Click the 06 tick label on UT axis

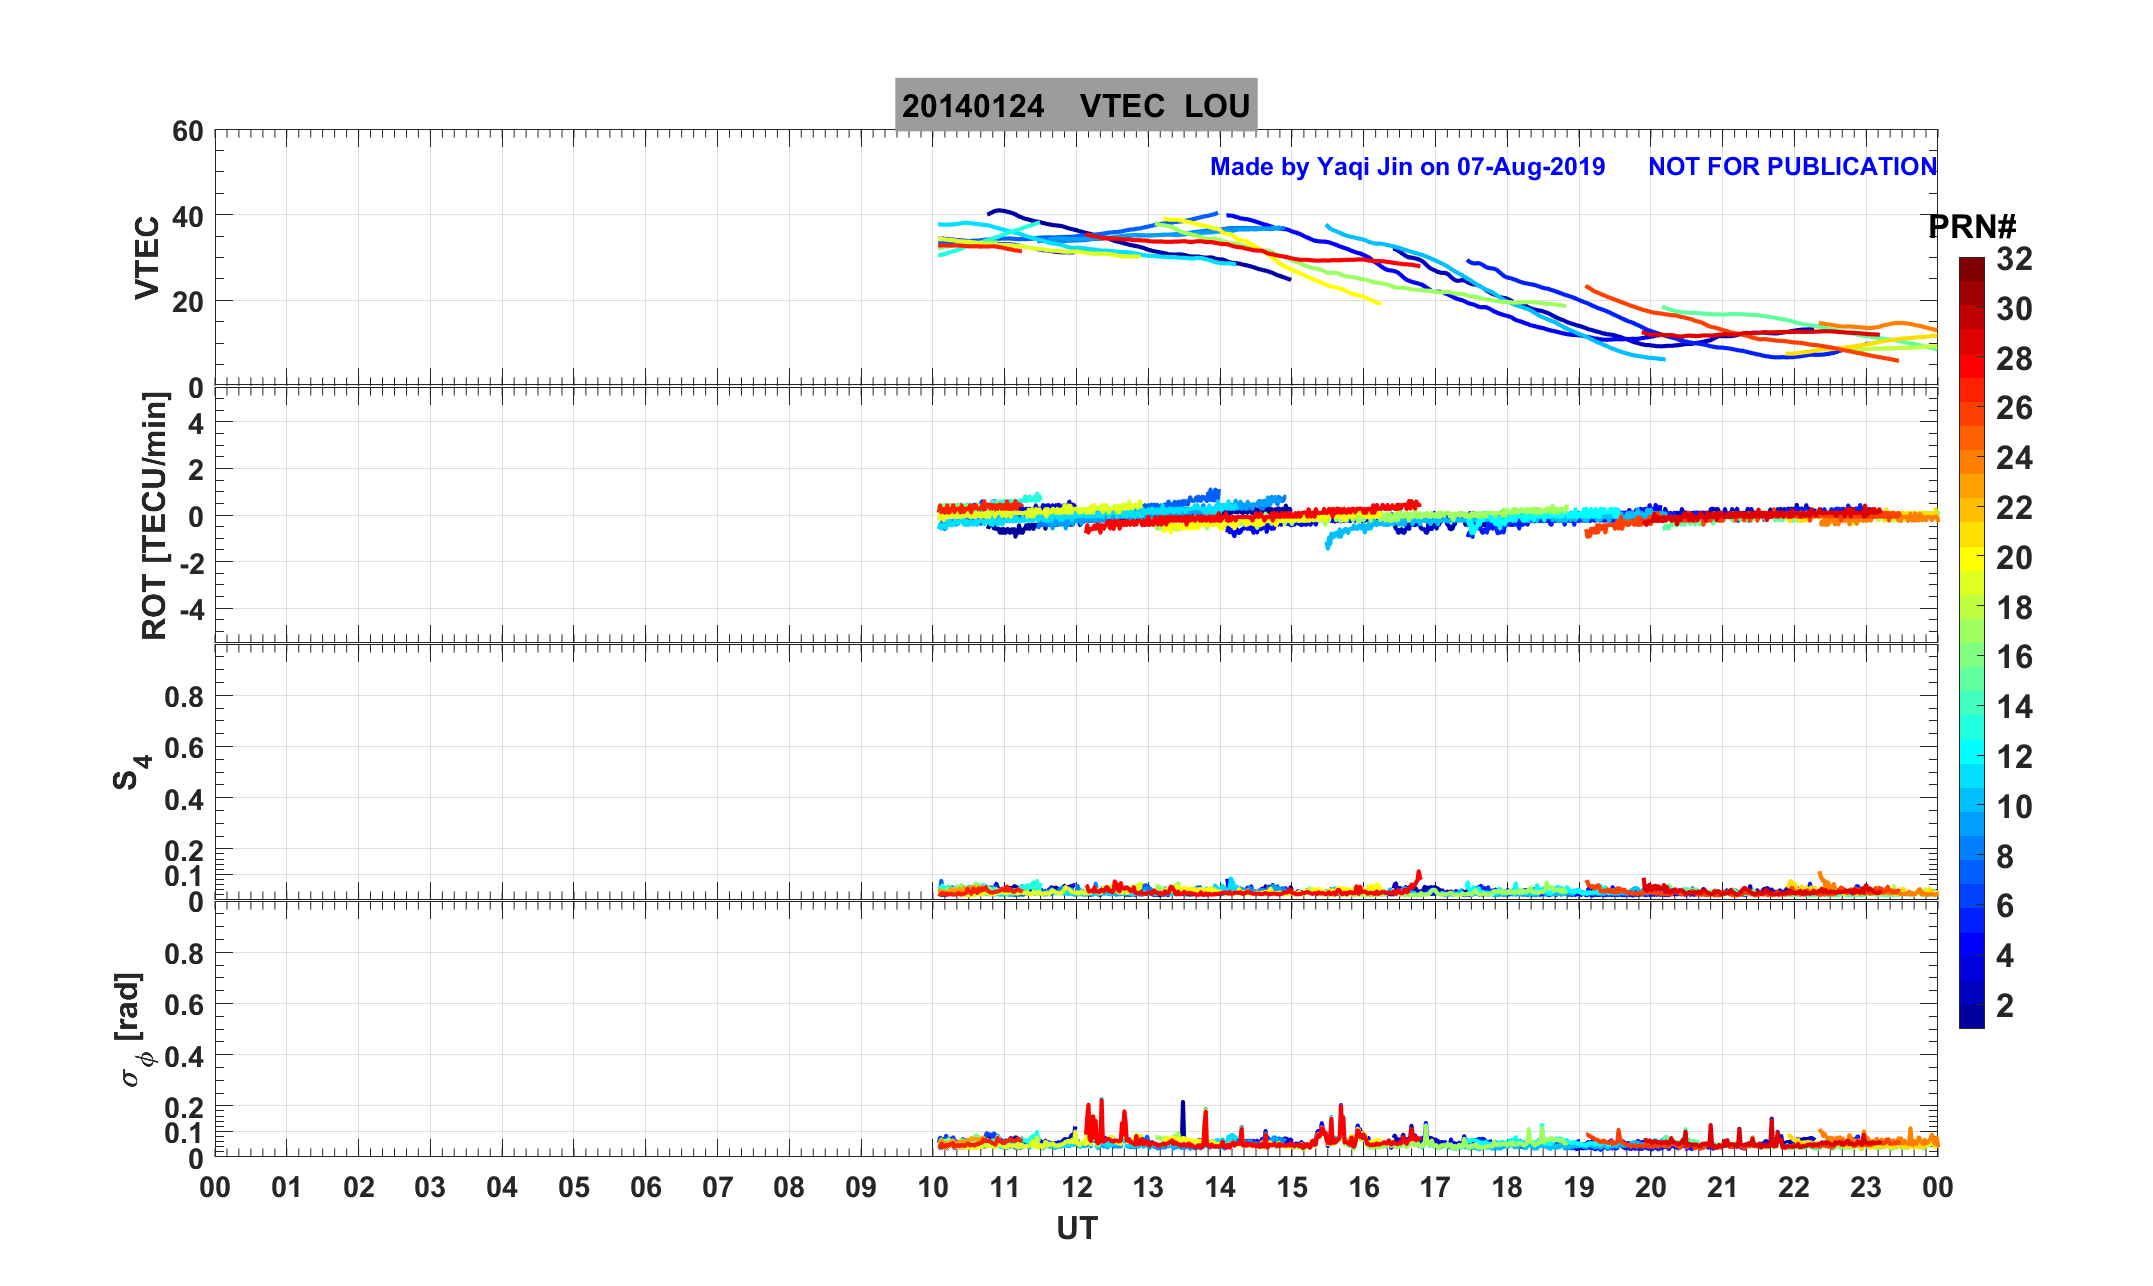(x=645, y=1188)
